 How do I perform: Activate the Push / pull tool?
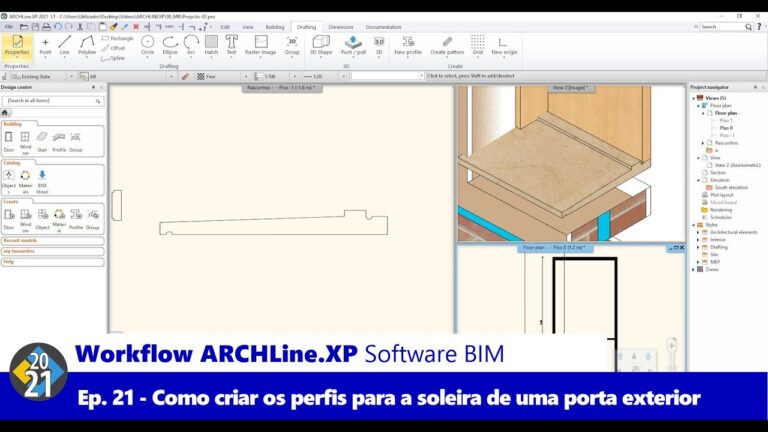point(353,46)
